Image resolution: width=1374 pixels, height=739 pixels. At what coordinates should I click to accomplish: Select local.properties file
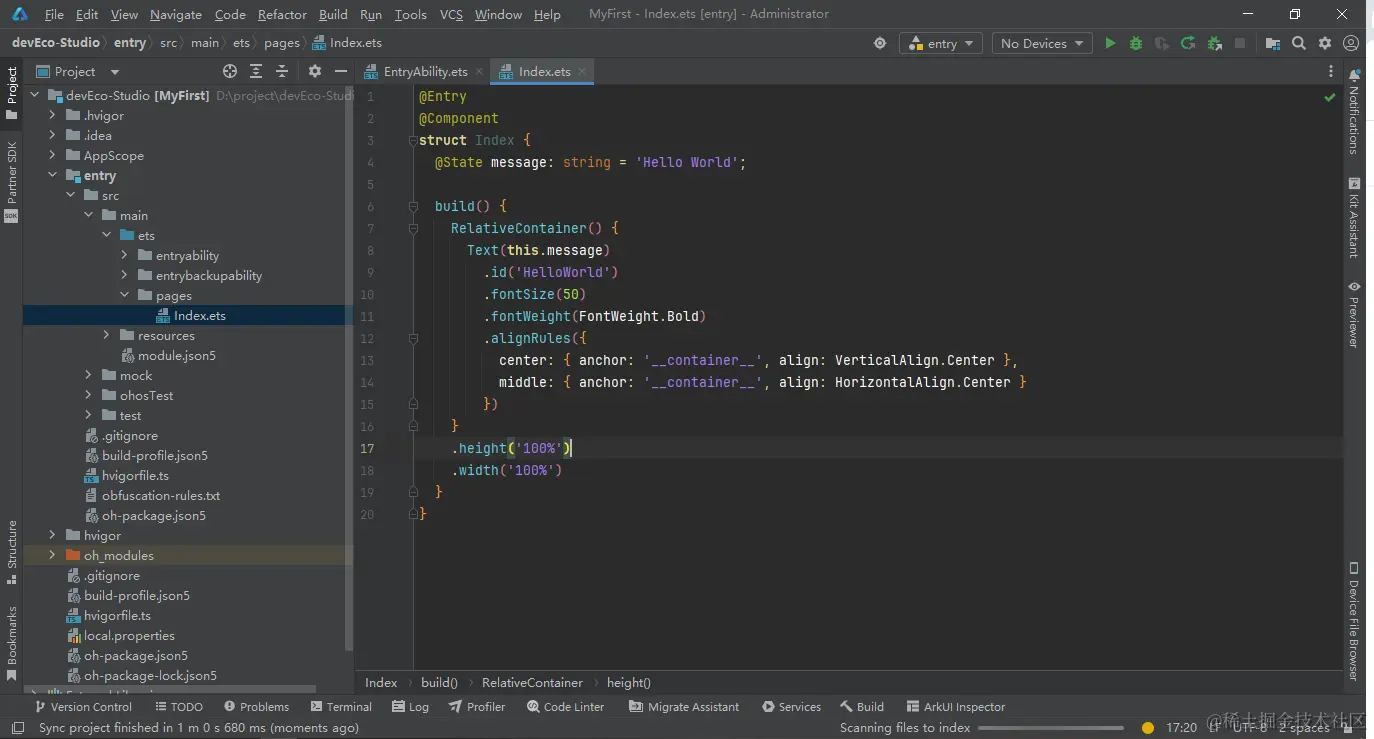(x=121, y=635)
